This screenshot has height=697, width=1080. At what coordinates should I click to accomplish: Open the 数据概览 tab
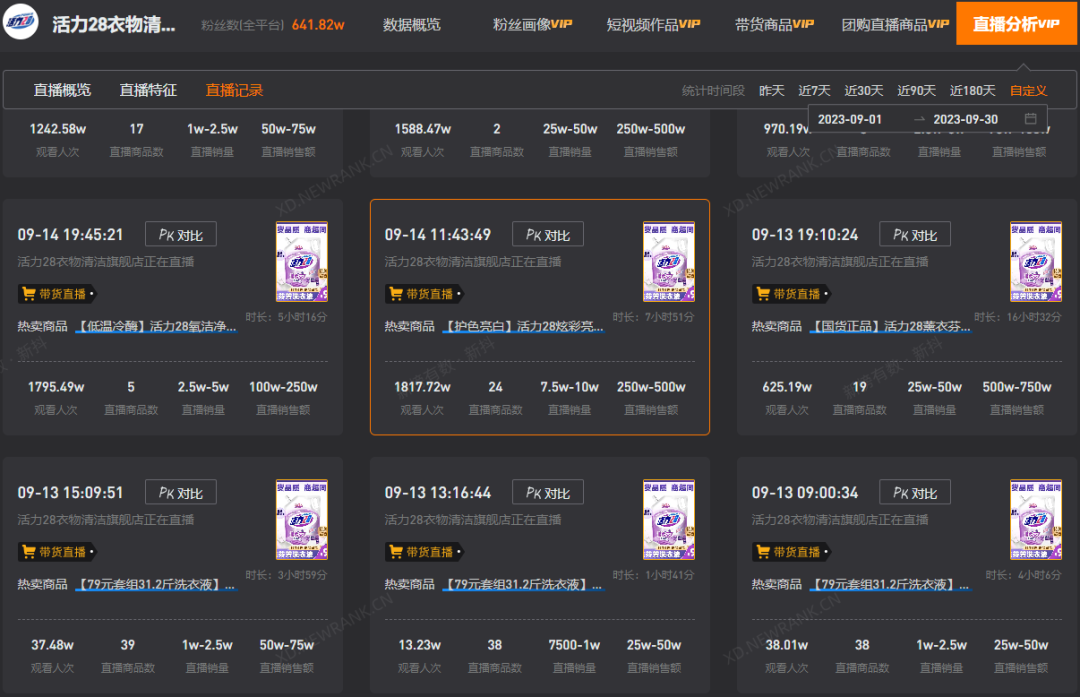tap(411, 25)
